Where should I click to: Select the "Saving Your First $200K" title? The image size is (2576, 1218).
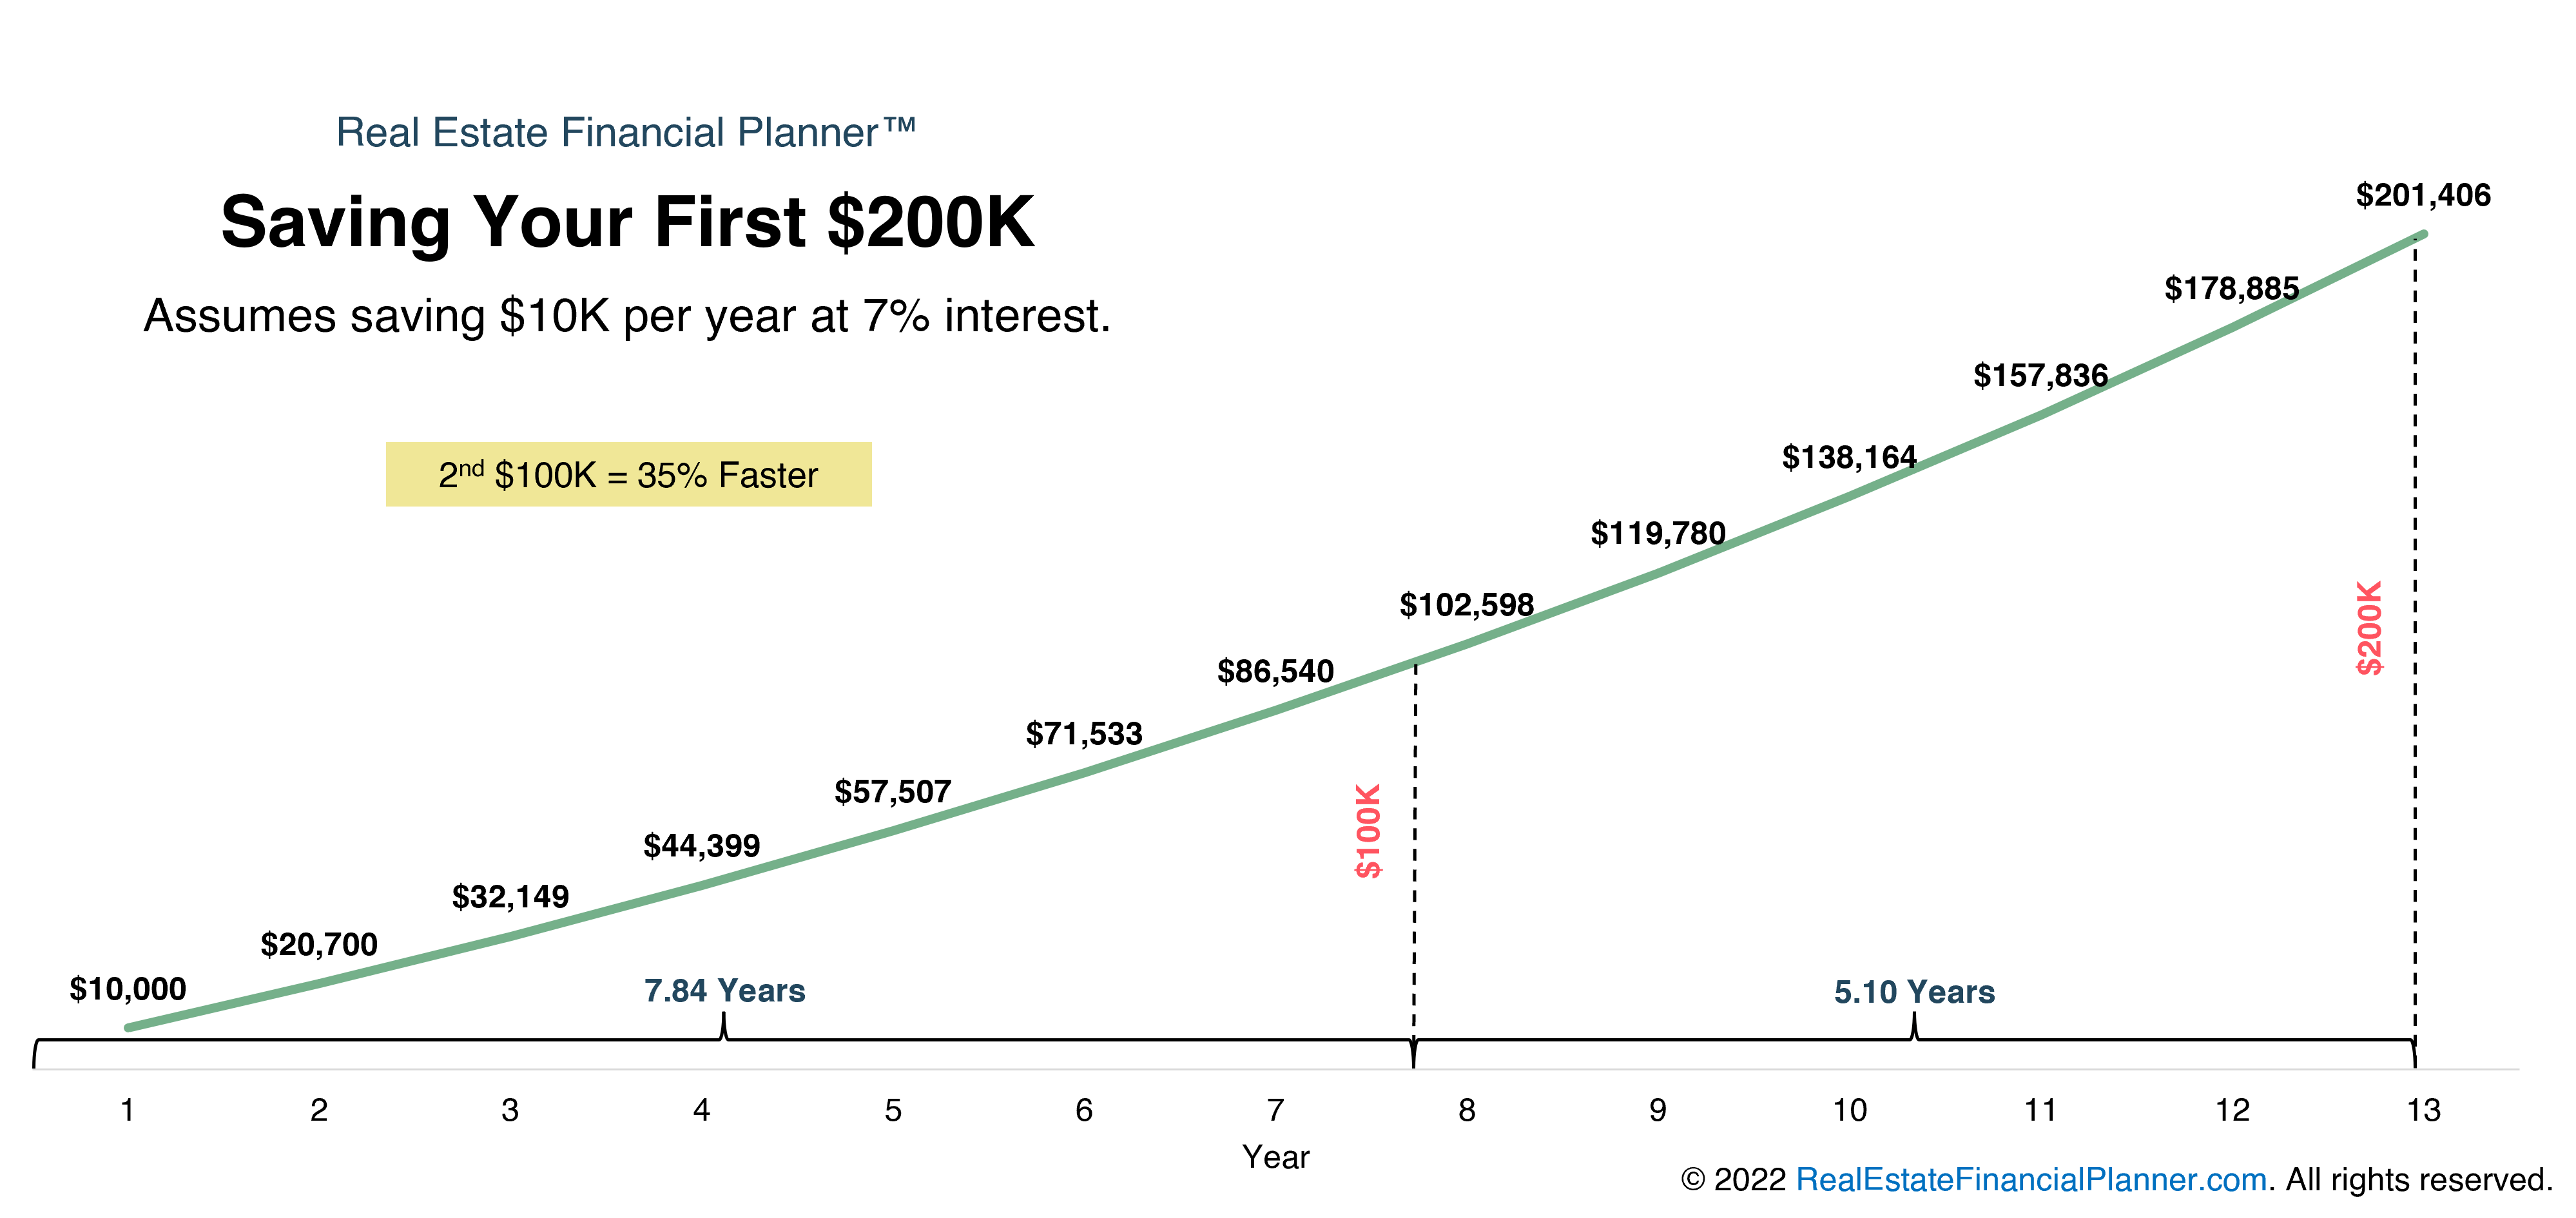627,222
